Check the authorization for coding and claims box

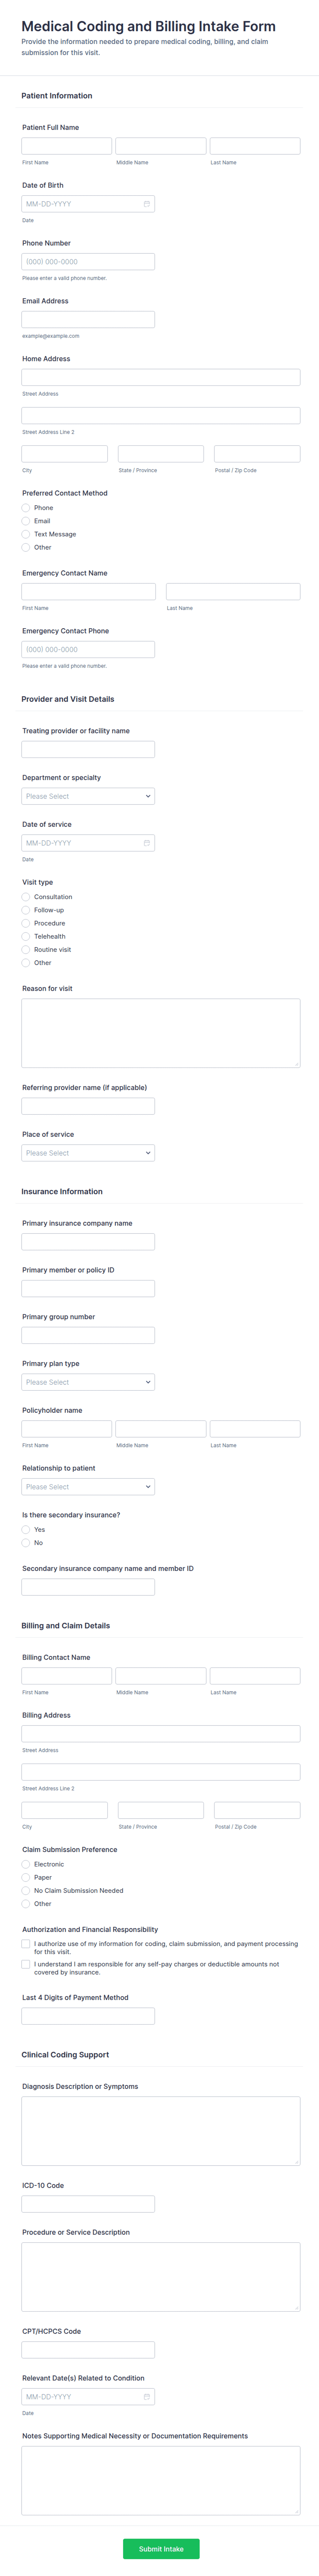coord(26,1944)
